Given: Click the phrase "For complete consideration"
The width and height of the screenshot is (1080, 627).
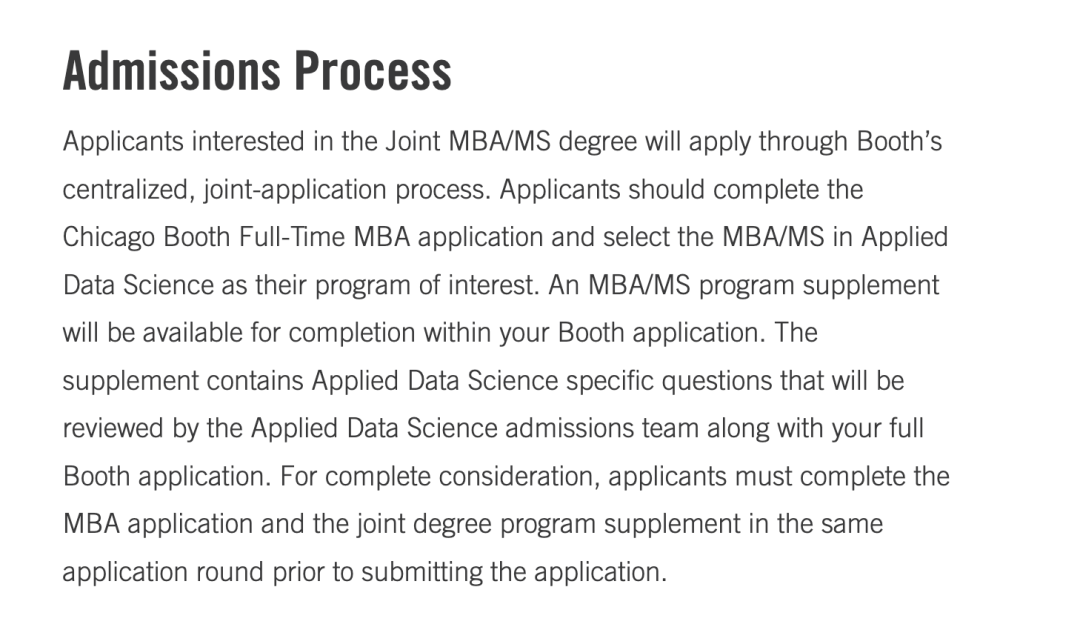Looking at the screenshot, I should point(439,477).
